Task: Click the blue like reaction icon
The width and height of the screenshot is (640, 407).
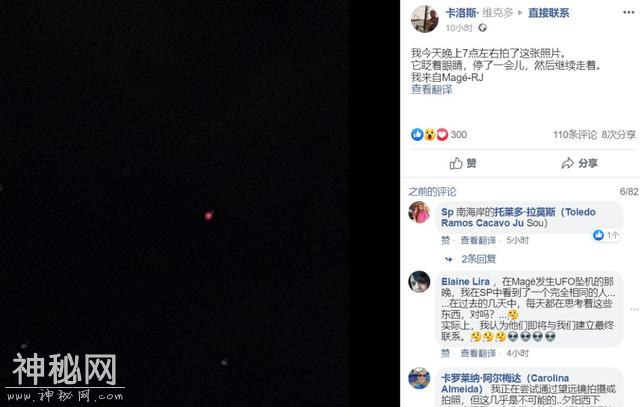Action: point(417,134)
